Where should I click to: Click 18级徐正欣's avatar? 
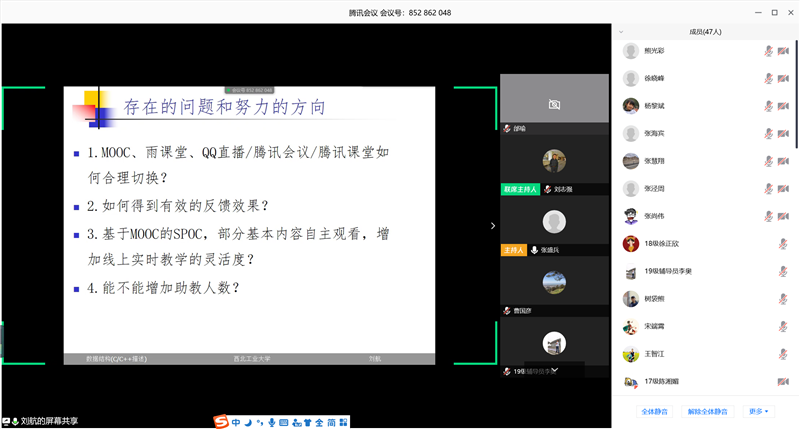coord(631,243)
